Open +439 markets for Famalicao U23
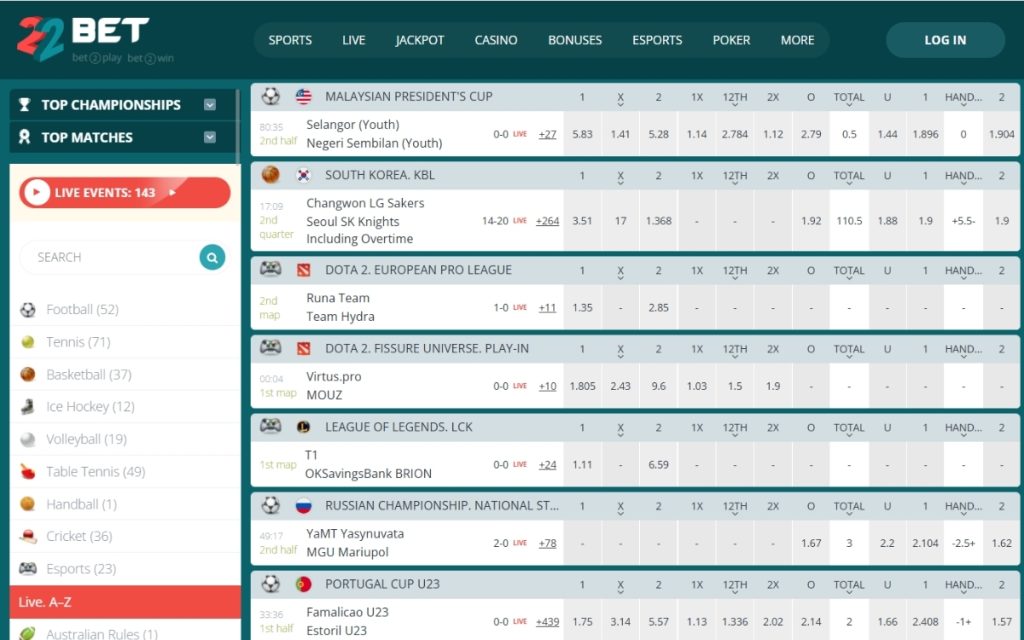Viewport: 1024px width, 640px height. 547,622
